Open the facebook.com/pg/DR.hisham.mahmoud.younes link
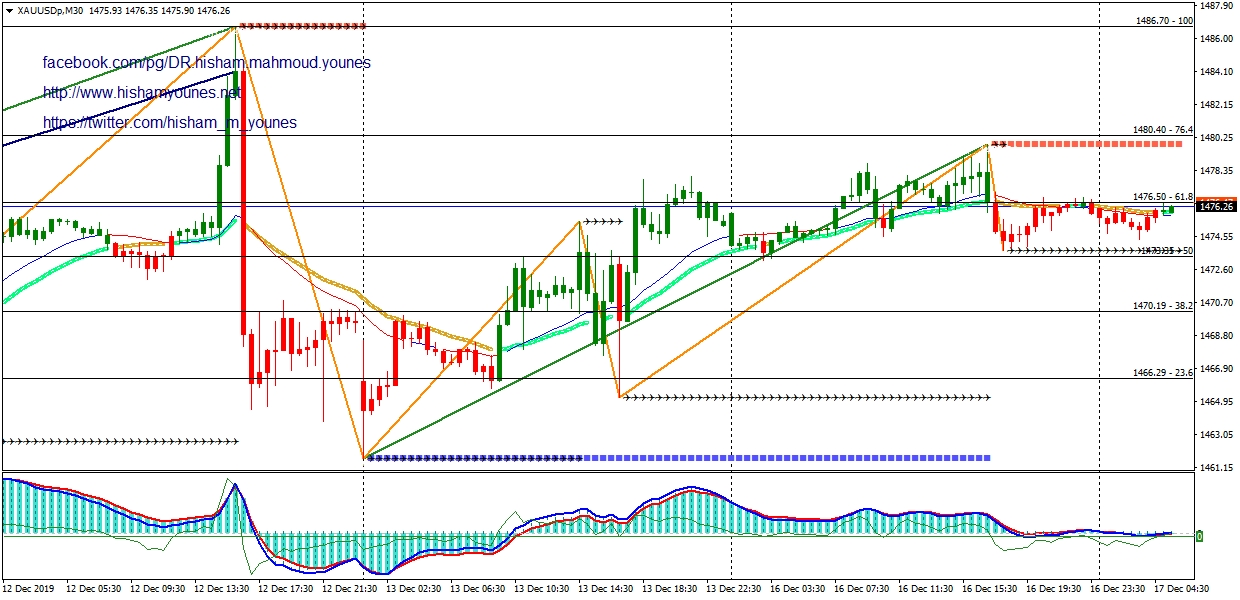1240x600 pixels. [x=206, y=63]
